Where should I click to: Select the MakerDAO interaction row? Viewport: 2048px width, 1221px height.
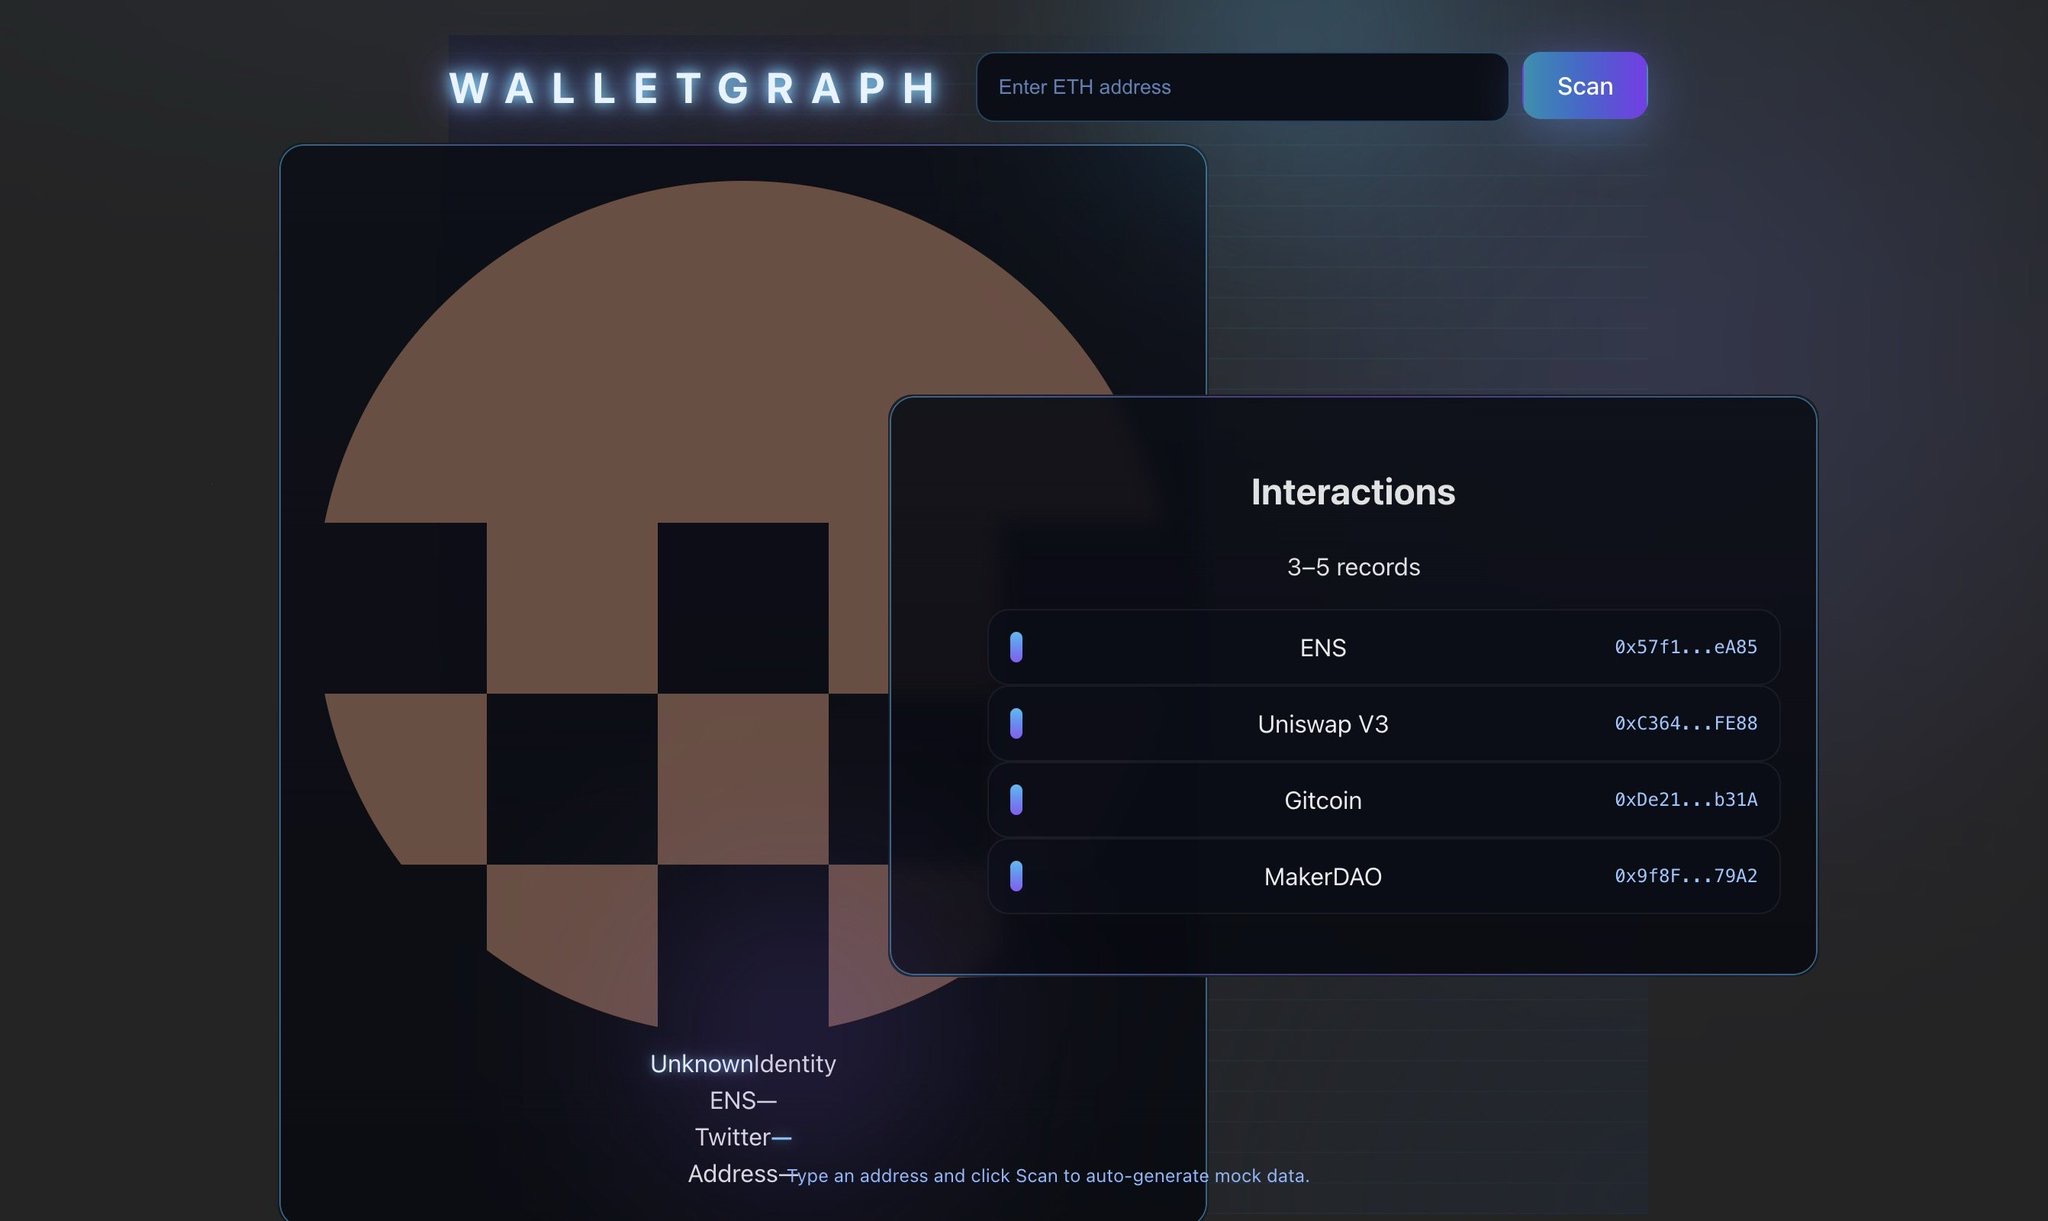point(1322,877)
